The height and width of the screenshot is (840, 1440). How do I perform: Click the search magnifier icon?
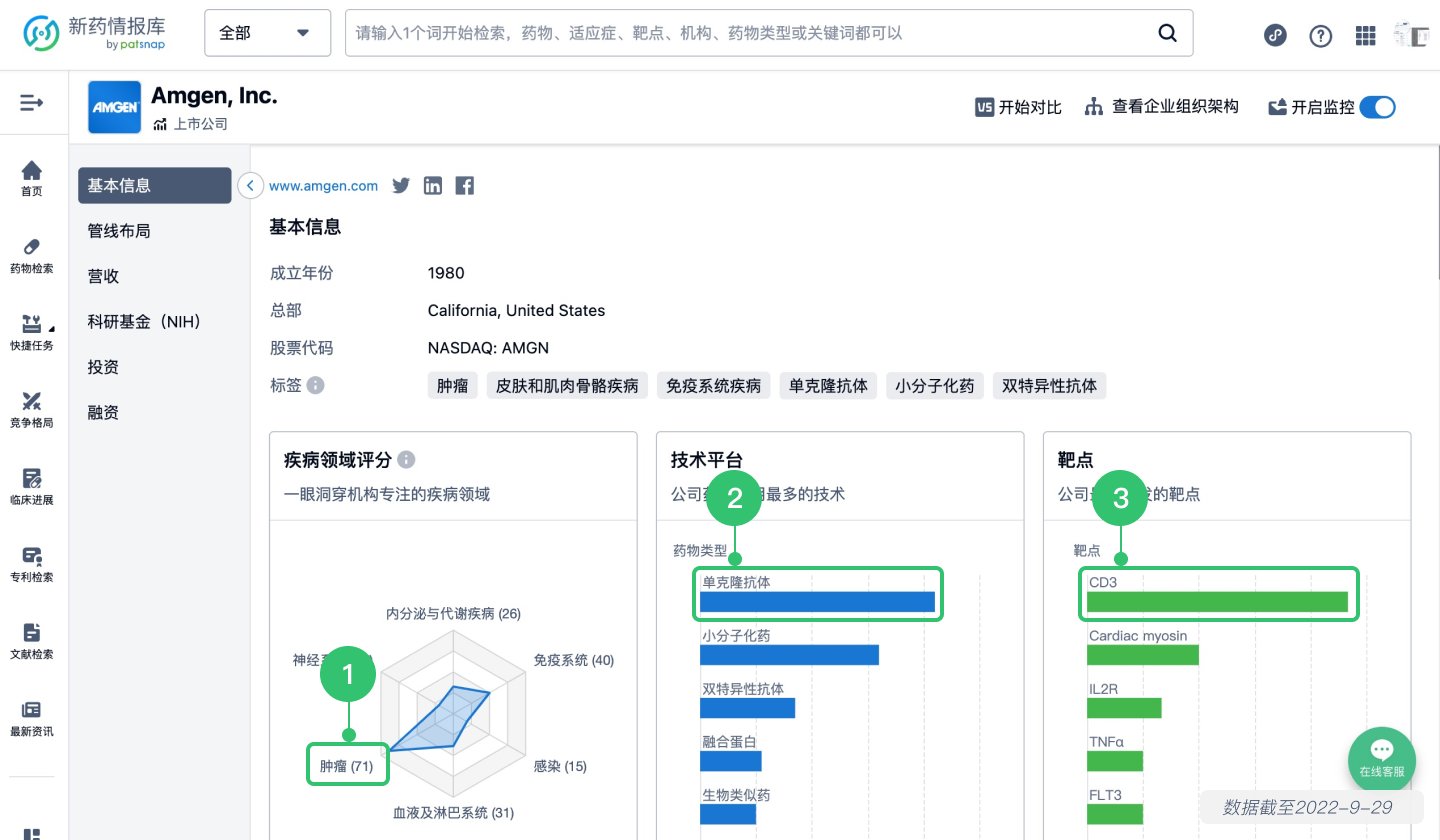point(1167,33)
